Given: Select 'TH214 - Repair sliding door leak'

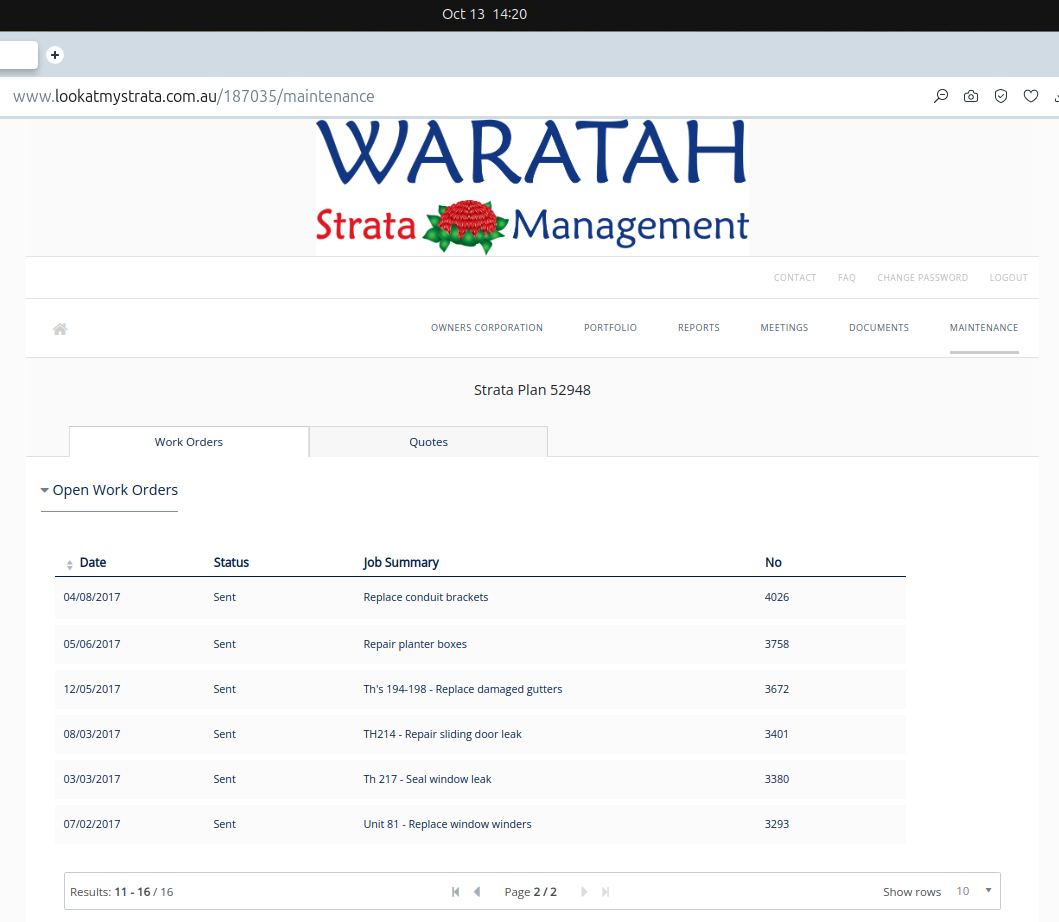Looking at the screenshot, I should [442, 734].
